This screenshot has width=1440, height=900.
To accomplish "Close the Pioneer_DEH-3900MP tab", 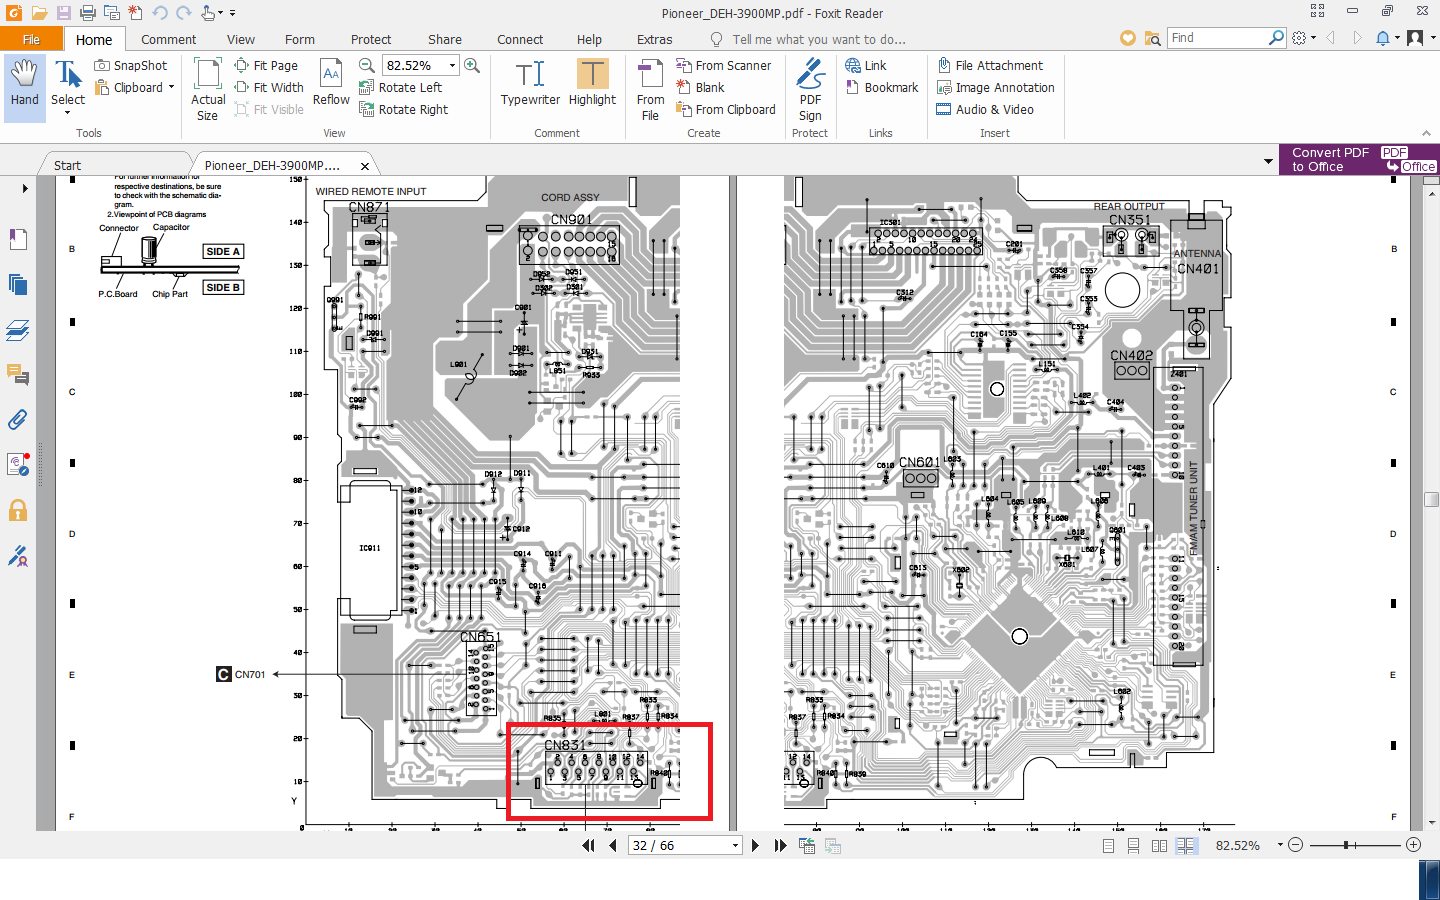I will [x=365, y=166].
